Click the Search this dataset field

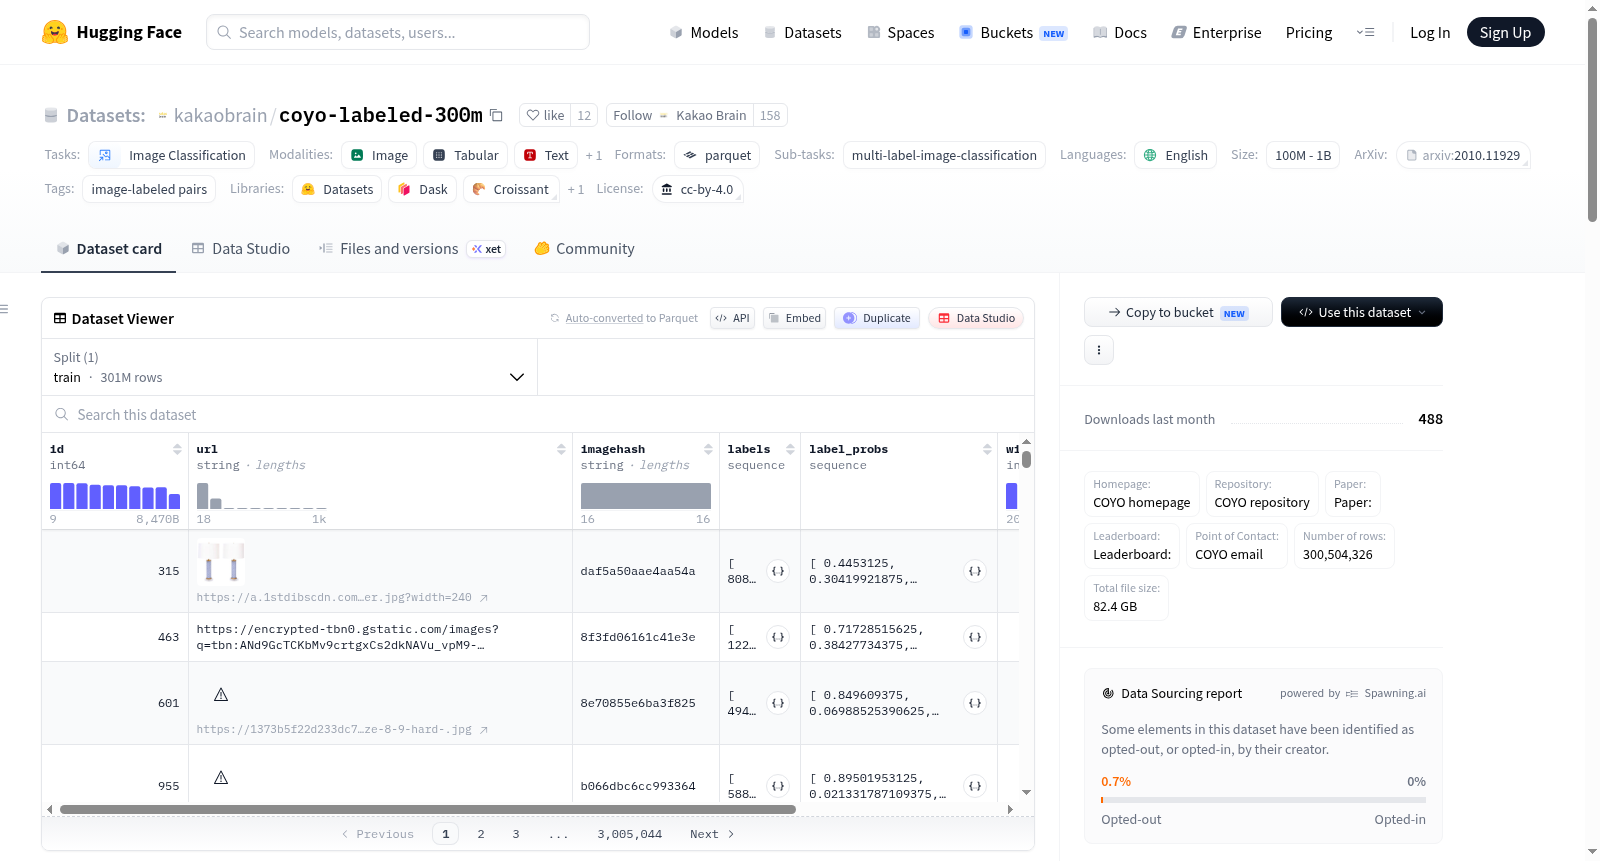click(538, 414)
